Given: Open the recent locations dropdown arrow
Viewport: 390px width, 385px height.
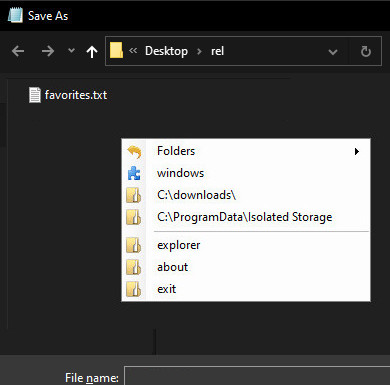Looking at the screenshot, I should [x=71, y=51].
